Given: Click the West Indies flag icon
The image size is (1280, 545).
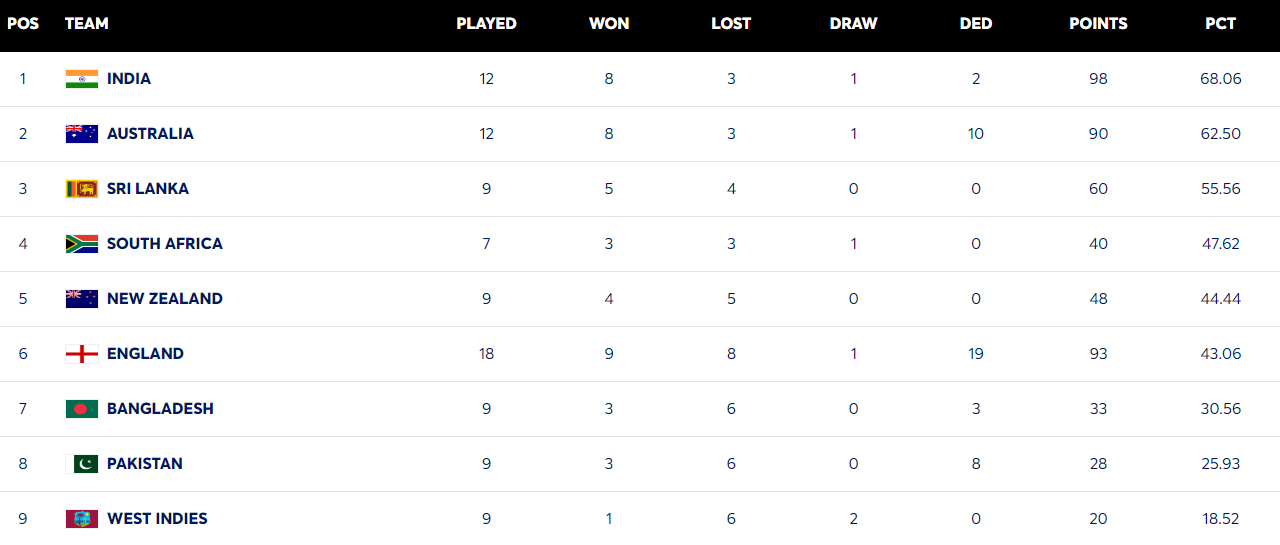Looking at the screenshot, I should coord(82,519).
